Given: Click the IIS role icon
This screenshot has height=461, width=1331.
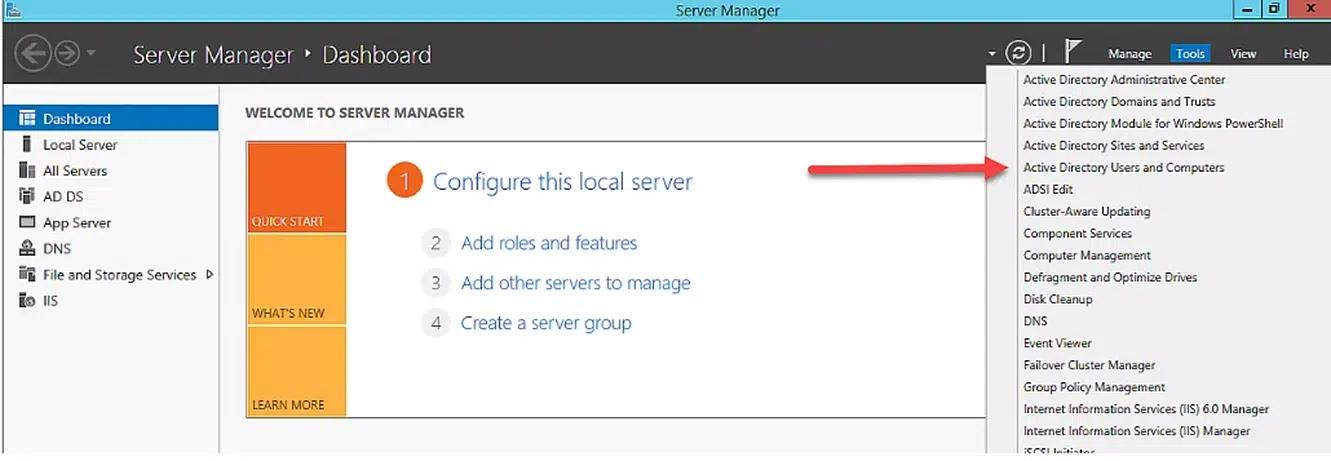Looking at the screenshot, I should 27,300.
